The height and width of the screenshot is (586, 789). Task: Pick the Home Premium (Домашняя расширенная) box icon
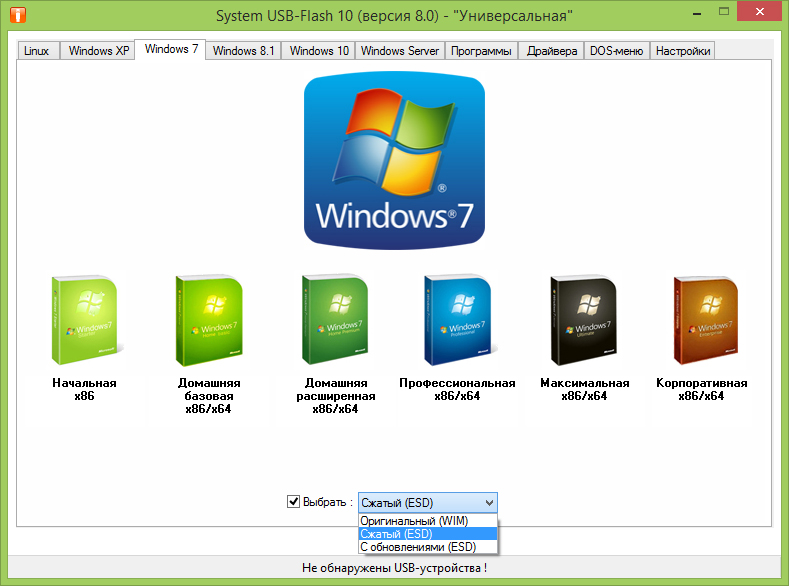click(x=335, y=319)
